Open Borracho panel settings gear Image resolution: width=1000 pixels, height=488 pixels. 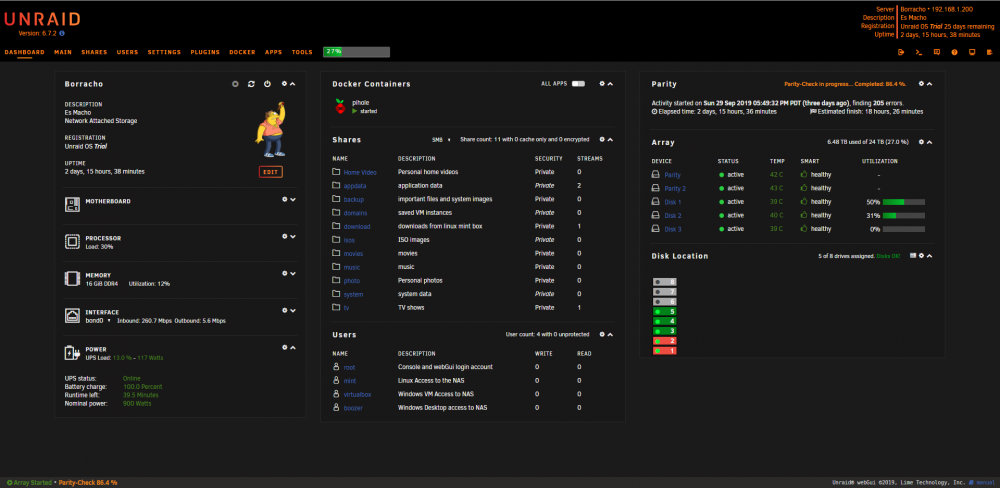click(x=284, y=84)
